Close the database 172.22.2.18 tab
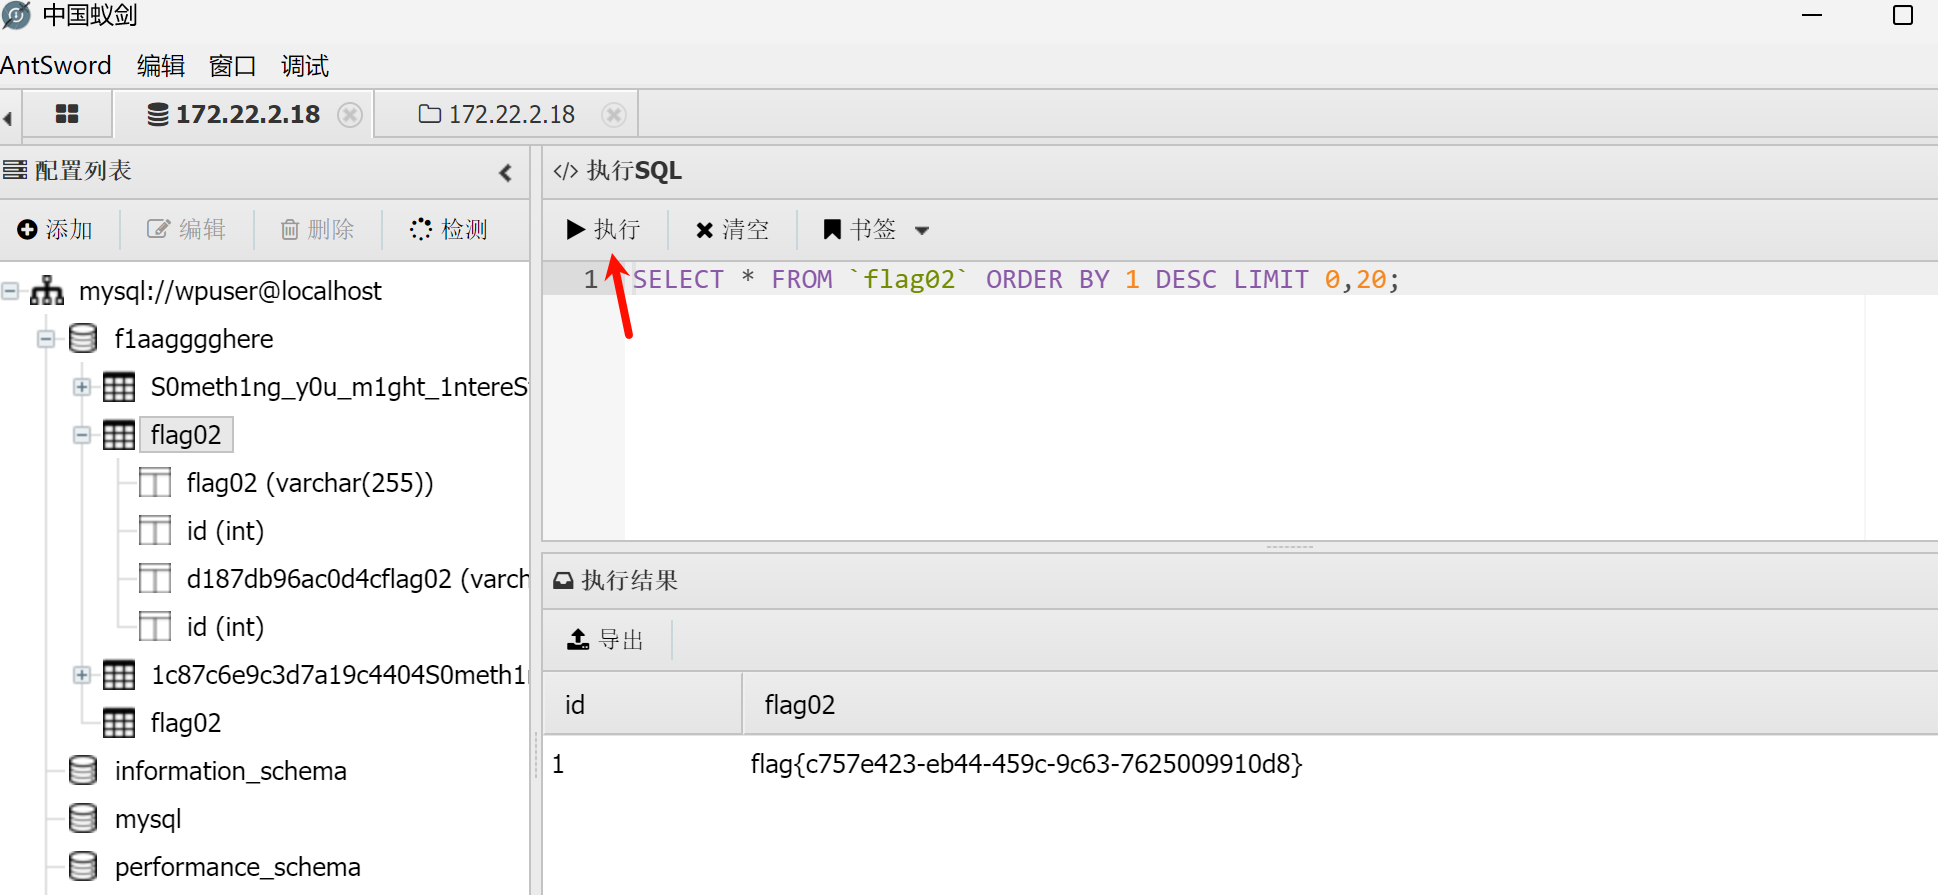The width and height of the screenshot is (1938, 895). point(349,115)
